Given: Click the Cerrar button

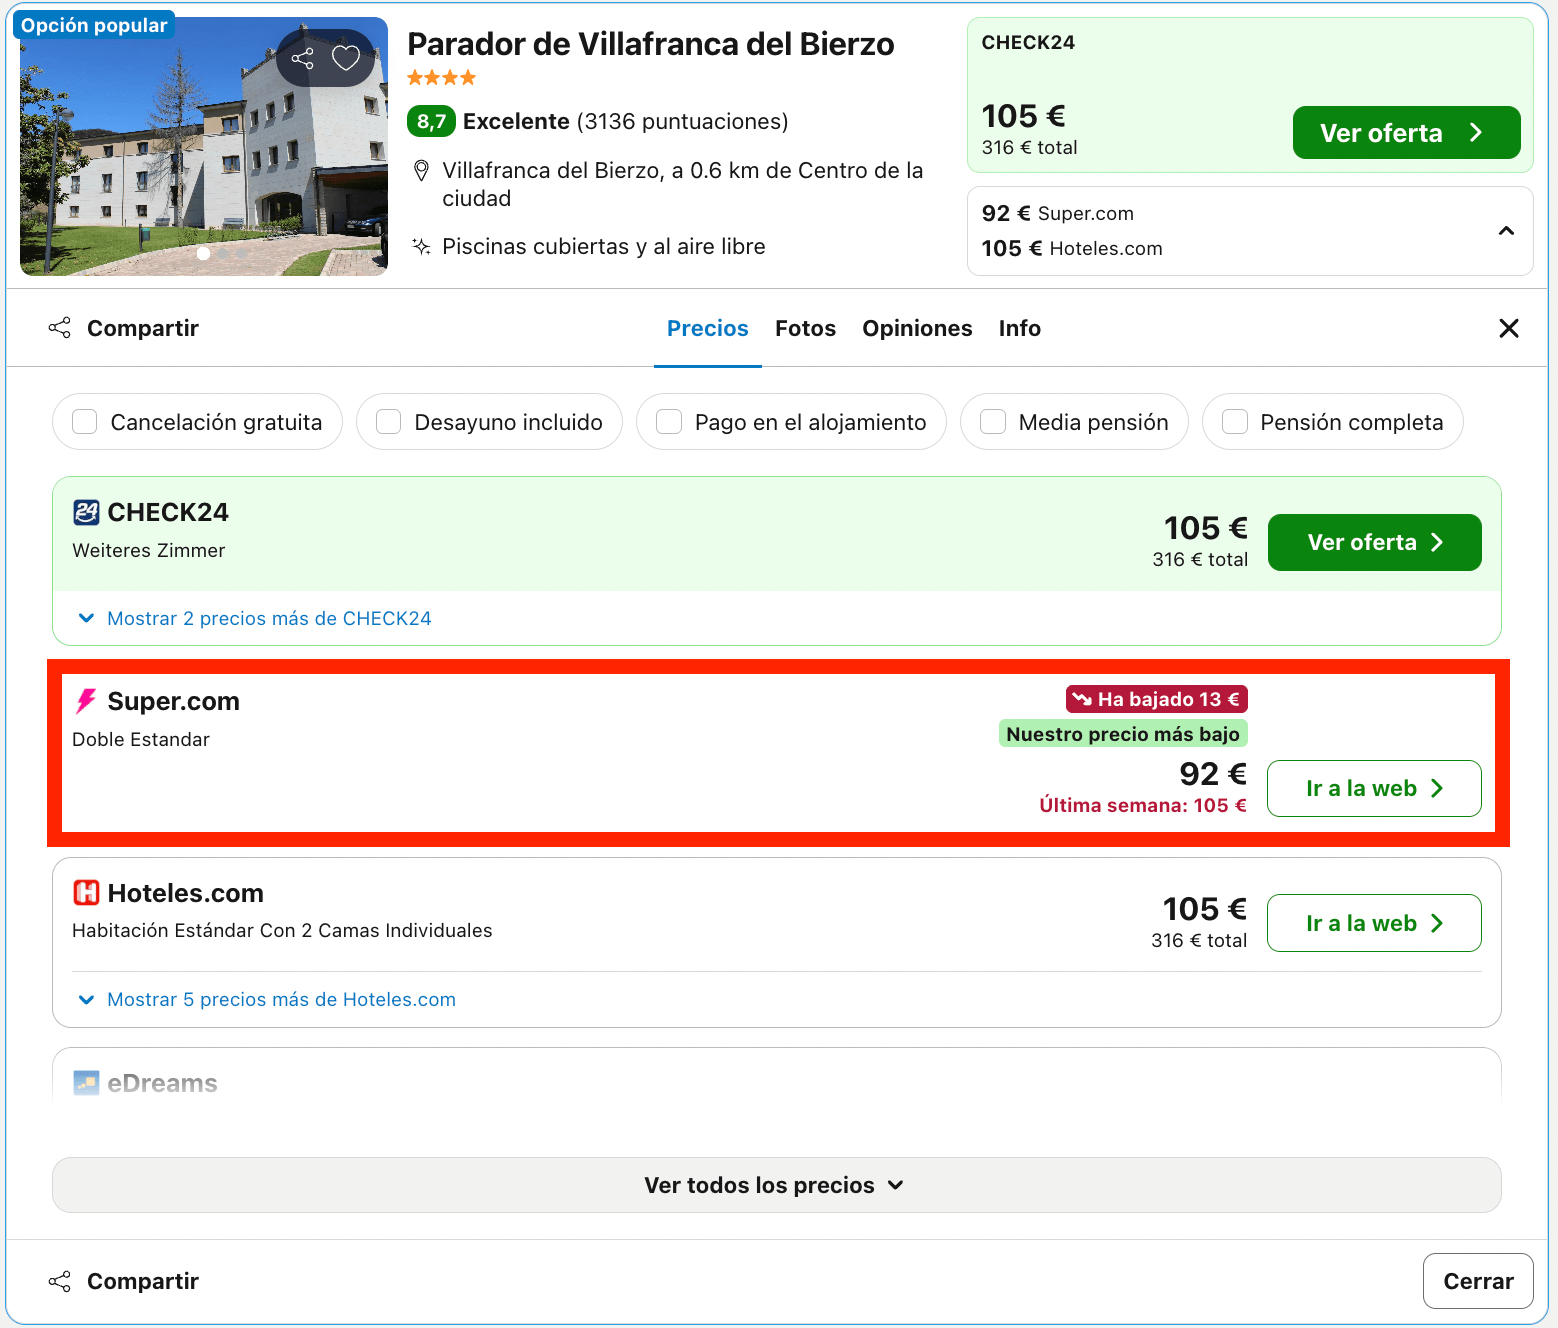Looking at the screenshot, I should click(x=1478, y=1281).
